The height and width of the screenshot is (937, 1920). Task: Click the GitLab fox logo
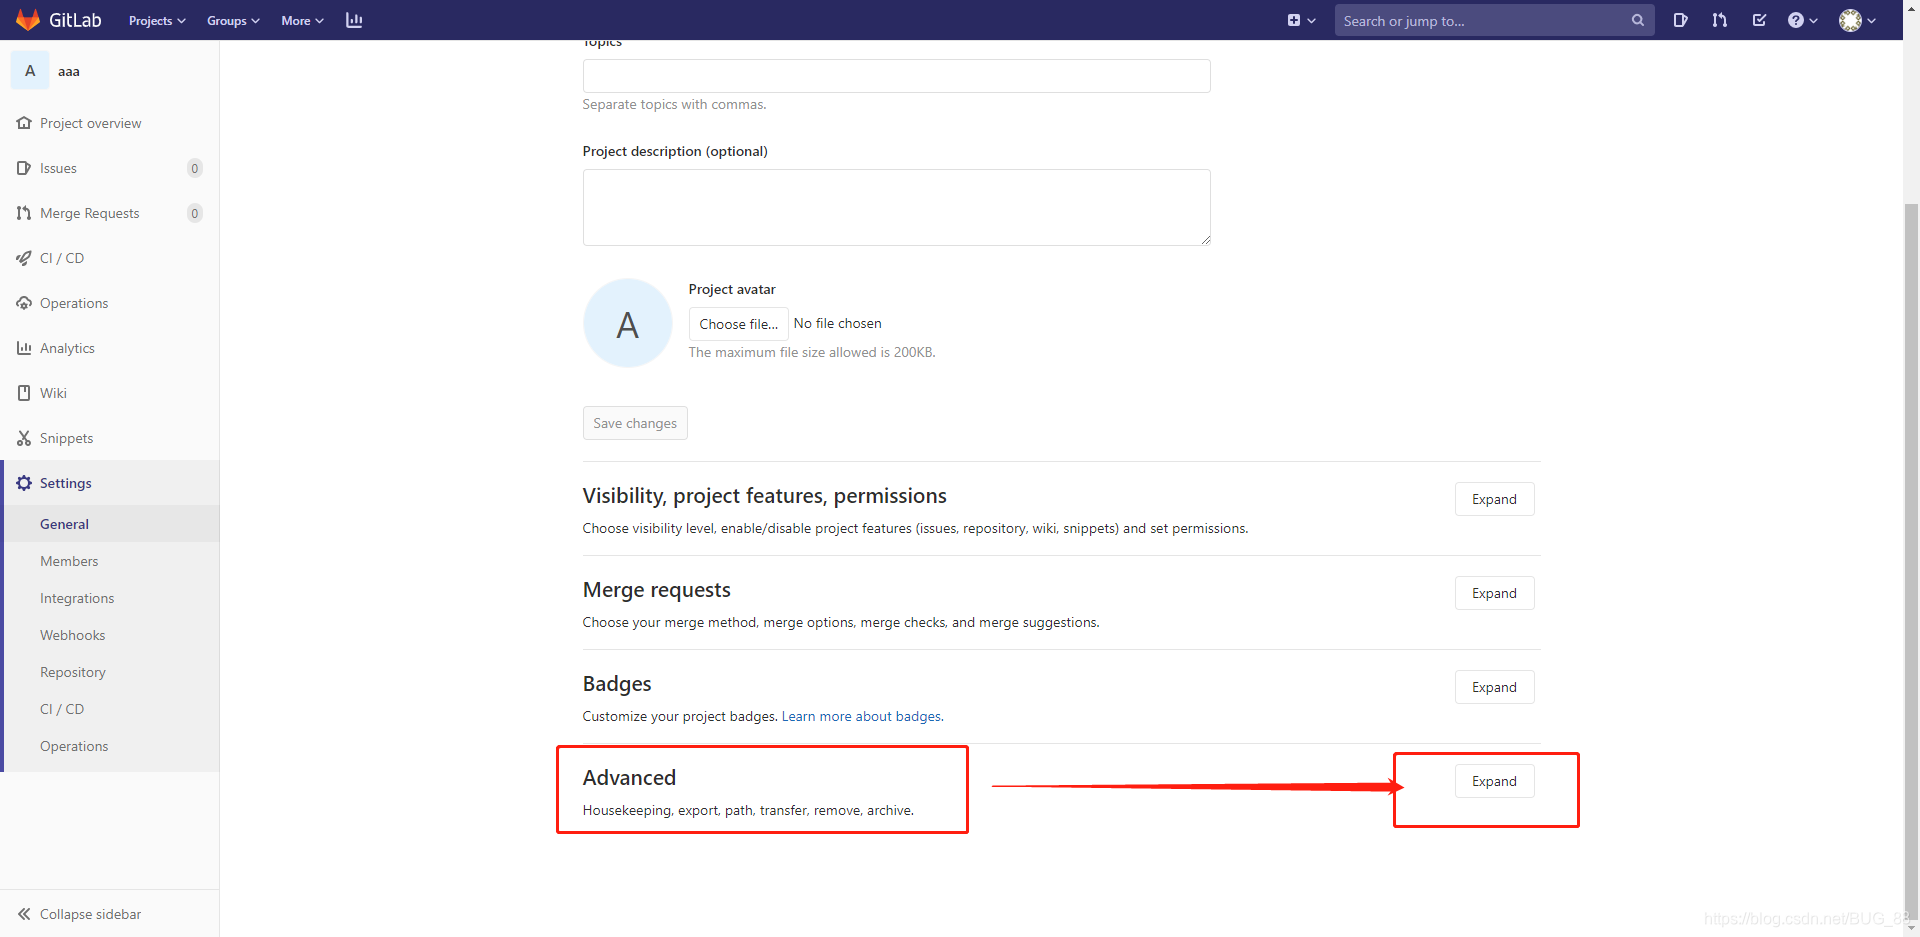pos(28,20)
